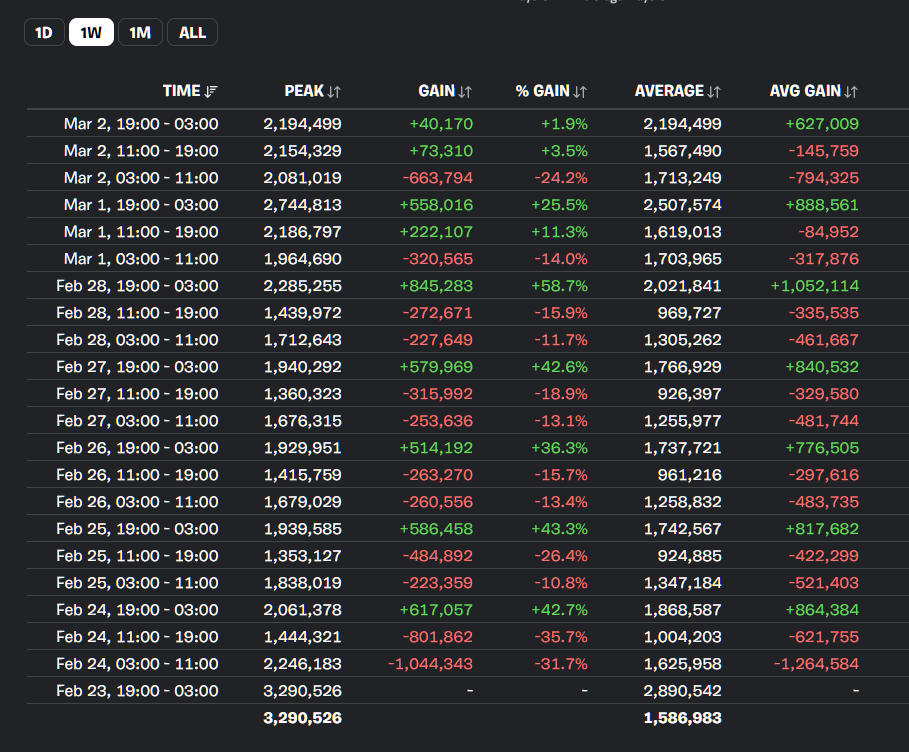909x752 pixels.
Task: Click the % GAIN sort arrows icon
Action: point(581,91)
